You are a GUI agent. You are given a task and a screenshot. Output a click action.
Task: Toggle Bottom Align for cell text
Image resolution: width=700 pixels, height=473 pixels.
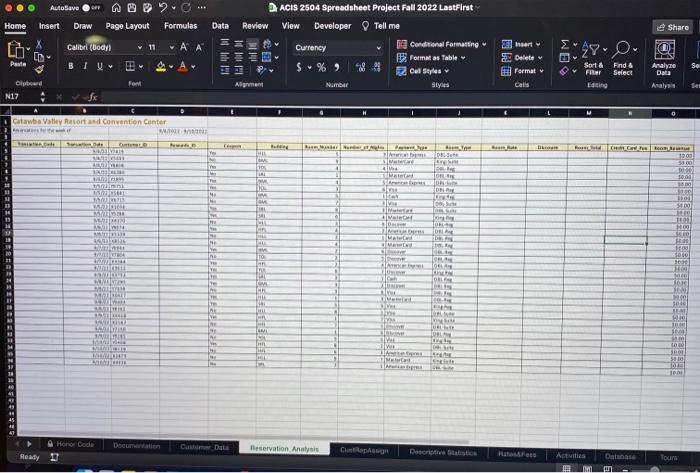[253, 44]
